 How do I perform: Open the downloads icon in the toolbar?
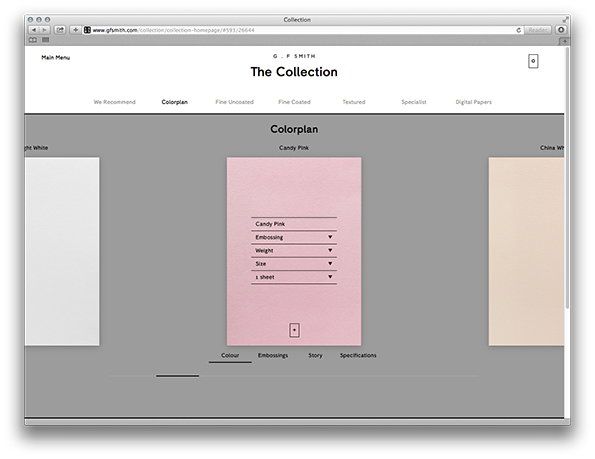click(561, 30)
